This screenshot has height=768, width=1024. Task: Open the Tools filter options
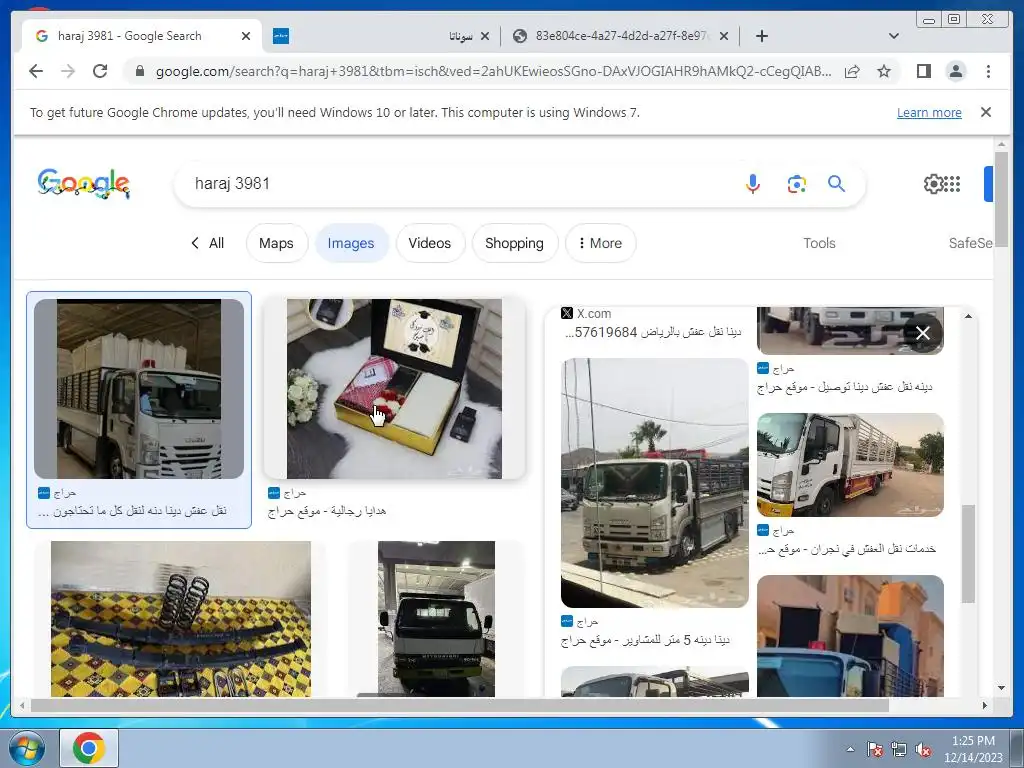click(819, 243)
